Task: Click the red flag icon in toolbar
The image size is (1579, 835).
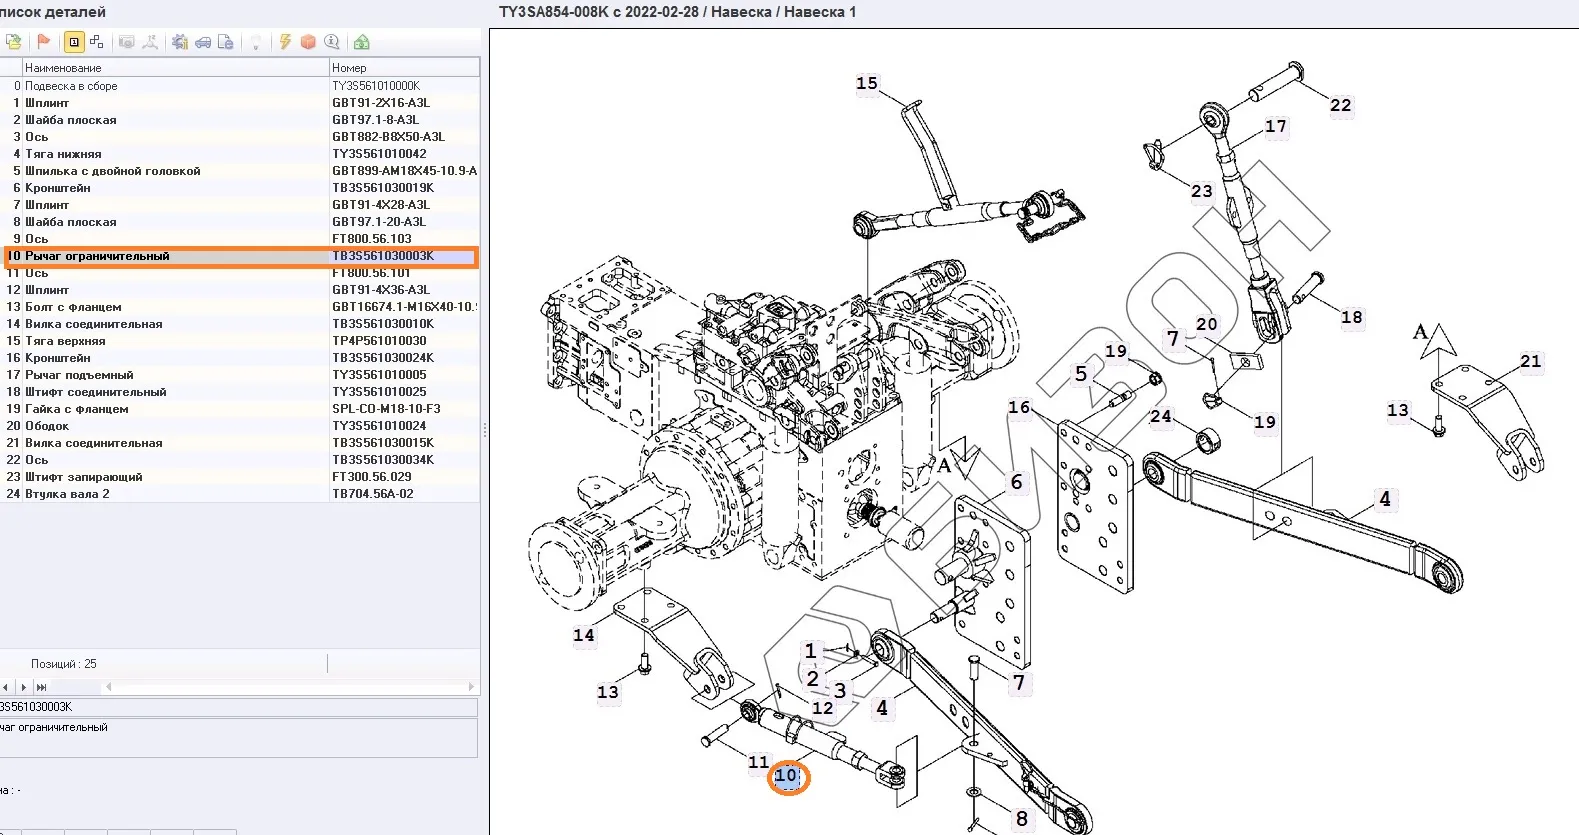Action: click(43, 42)
